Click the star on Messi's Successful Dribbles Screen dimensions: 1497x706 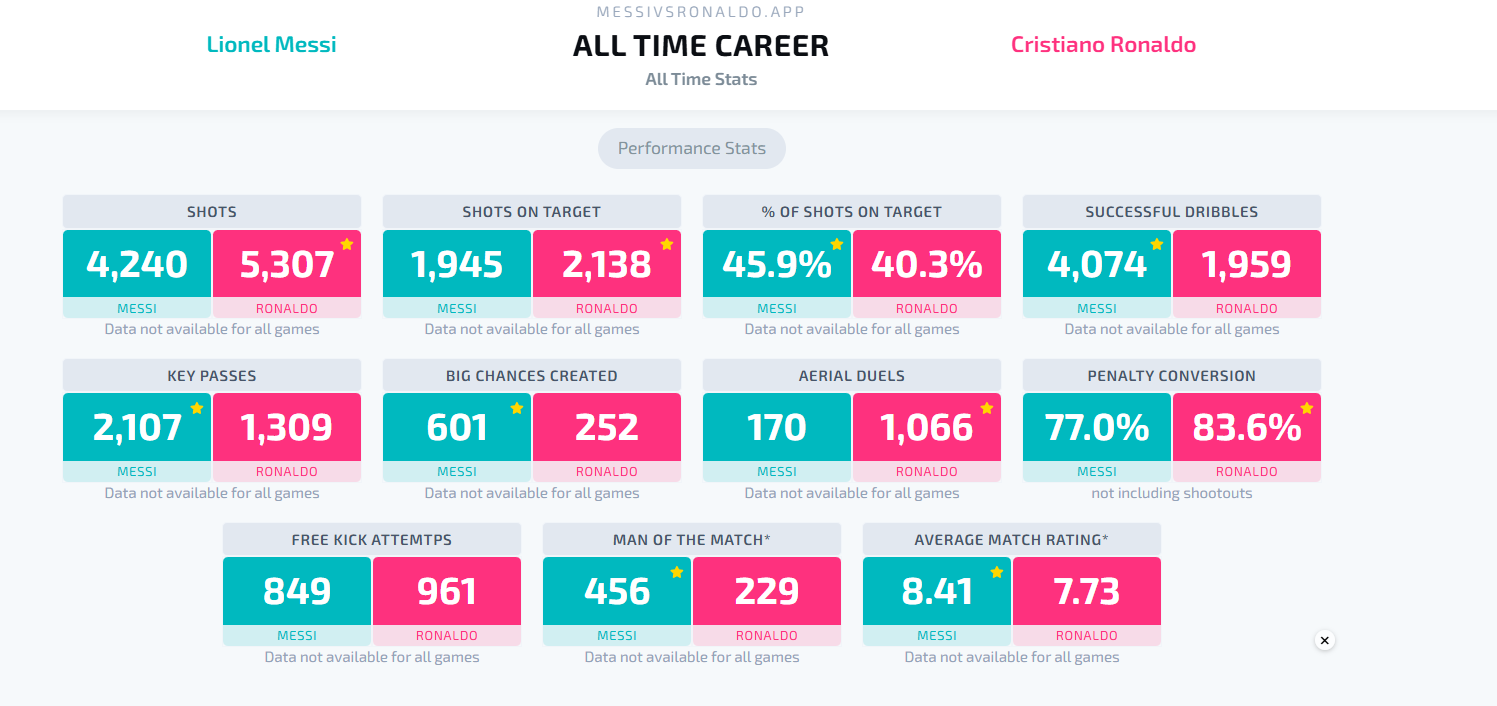[1157, 244]
